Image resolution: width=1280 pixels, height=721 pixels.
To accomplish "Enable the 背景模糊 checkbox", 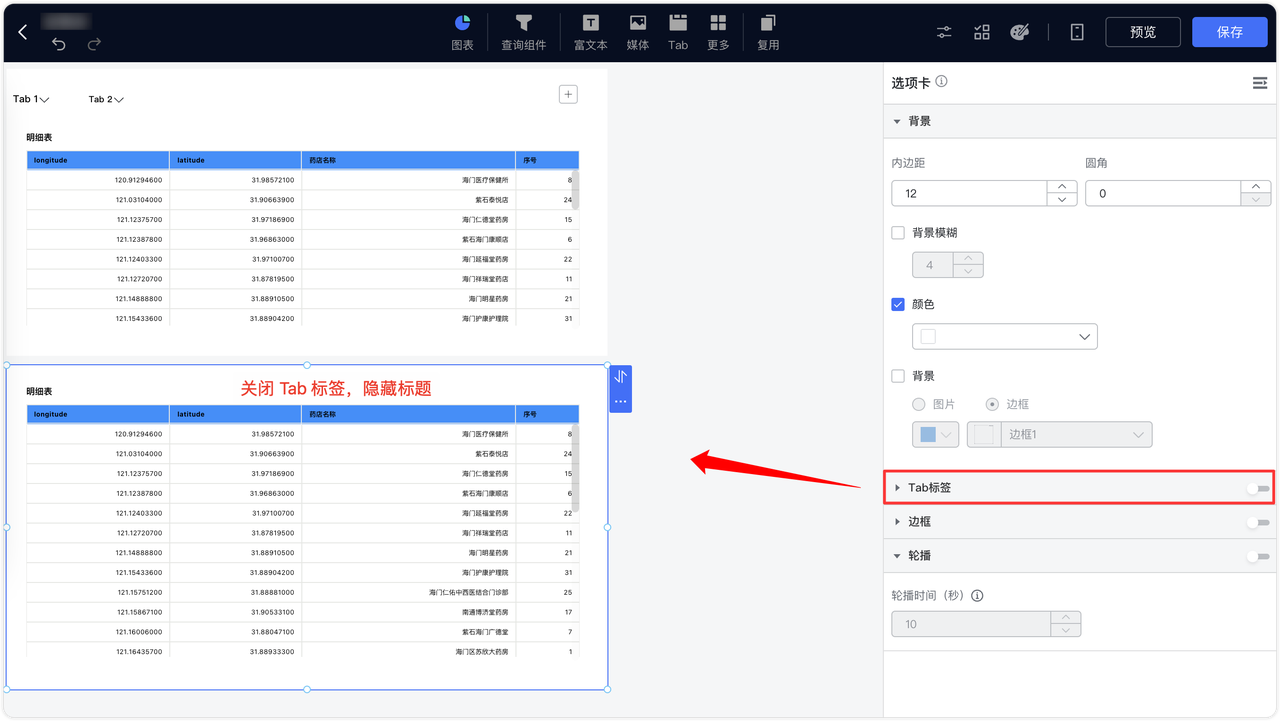I will tap(898, 233).
